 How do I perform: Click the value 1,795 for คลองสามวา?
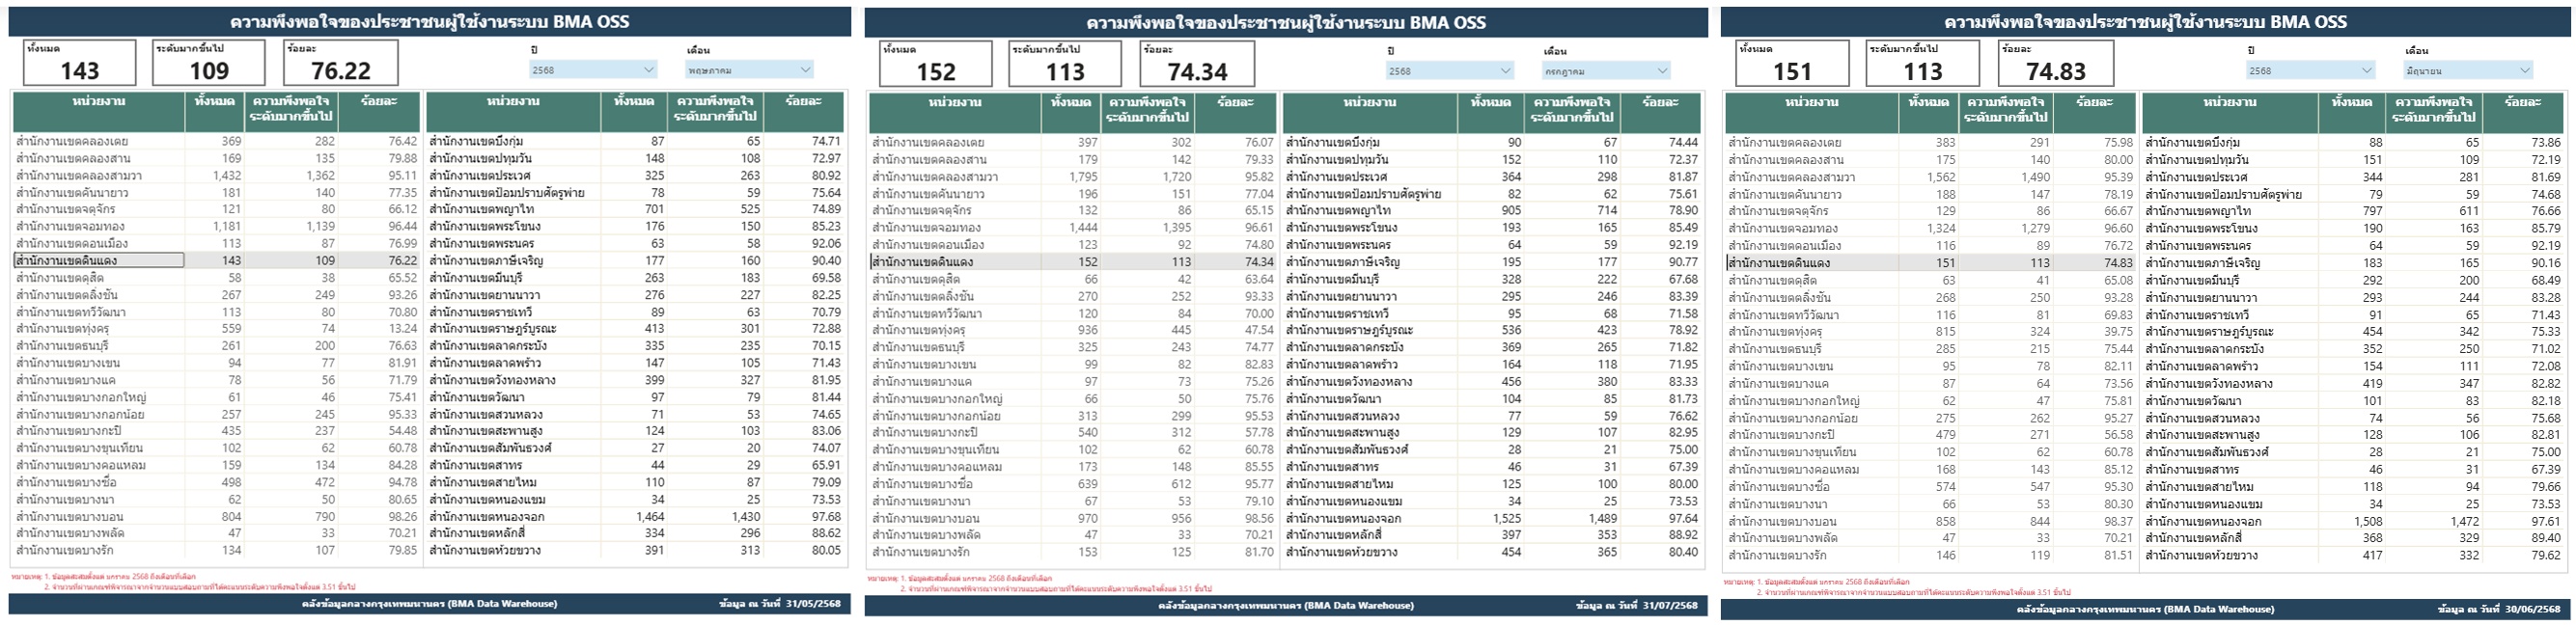tap(1082, 177)
